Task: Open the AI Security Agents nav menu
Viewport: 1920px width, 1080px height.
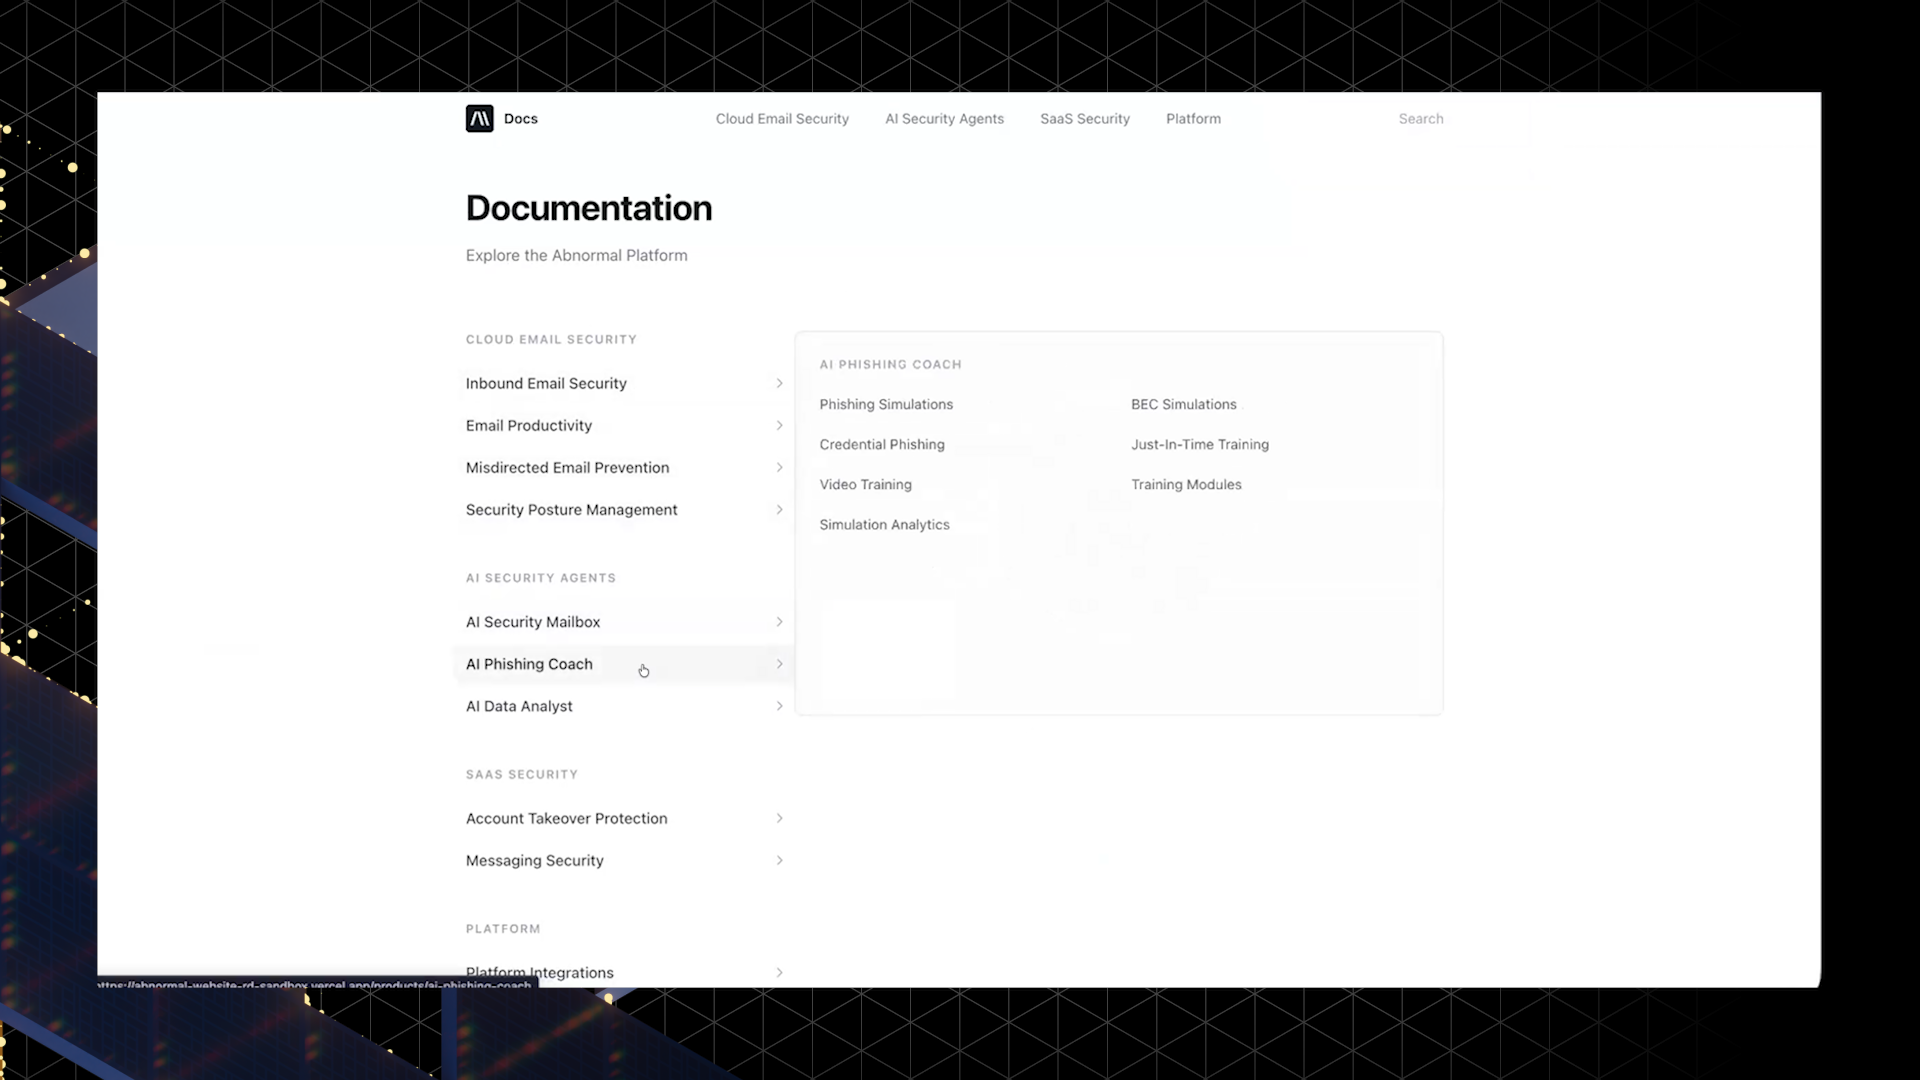Action: [x=944, y=119]
